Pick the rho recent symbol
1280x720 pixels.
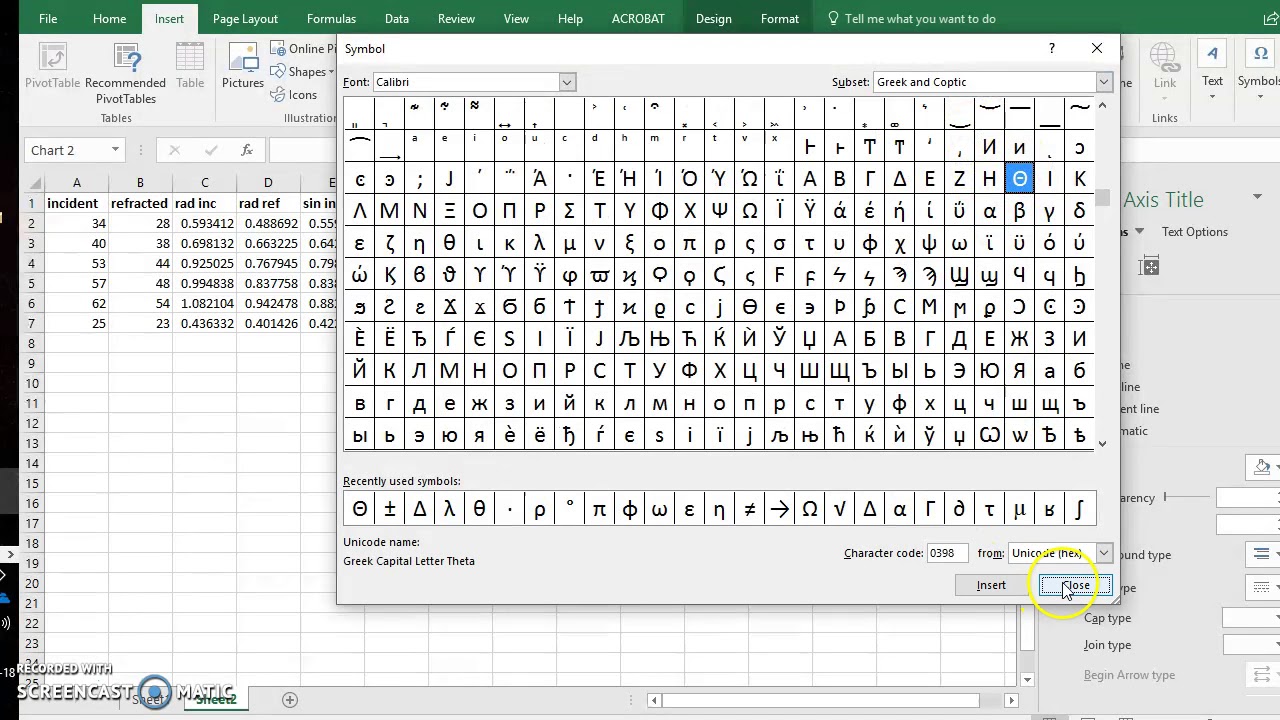click(x=539, y=509)
